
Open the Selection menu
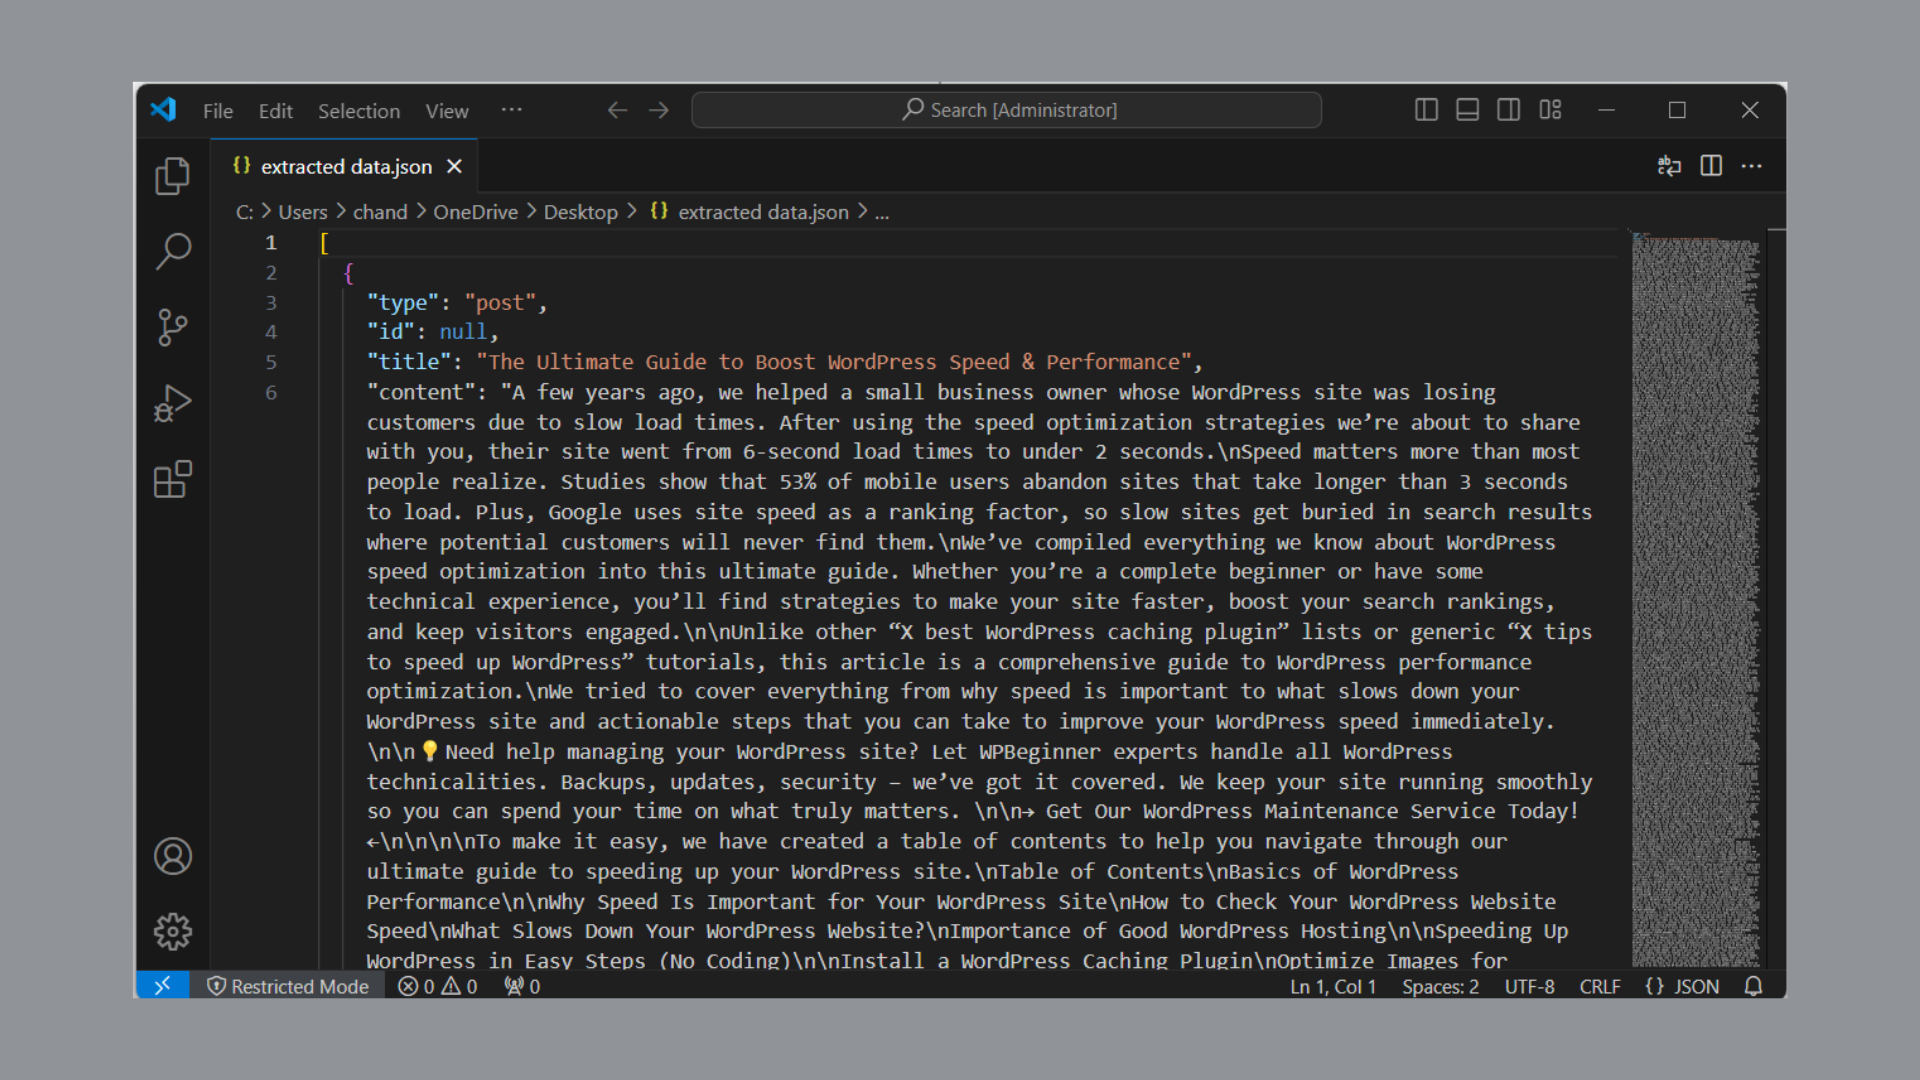tap(358, 111)
